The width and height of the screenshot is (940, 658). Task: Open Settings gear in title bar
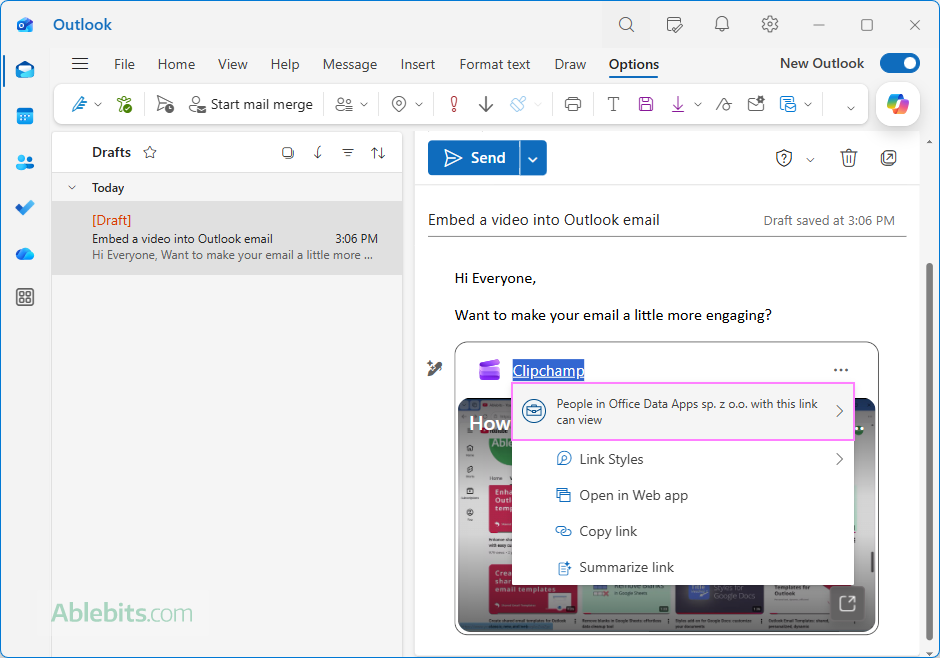[x=770, y=25]
